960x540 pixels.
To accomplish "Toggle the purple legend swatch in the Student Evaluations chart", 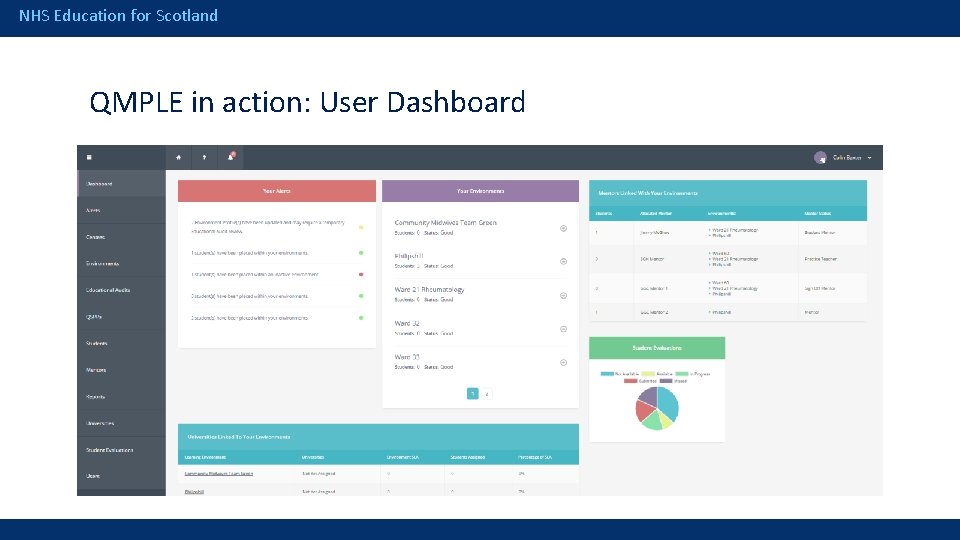I will tap(666, 381).
